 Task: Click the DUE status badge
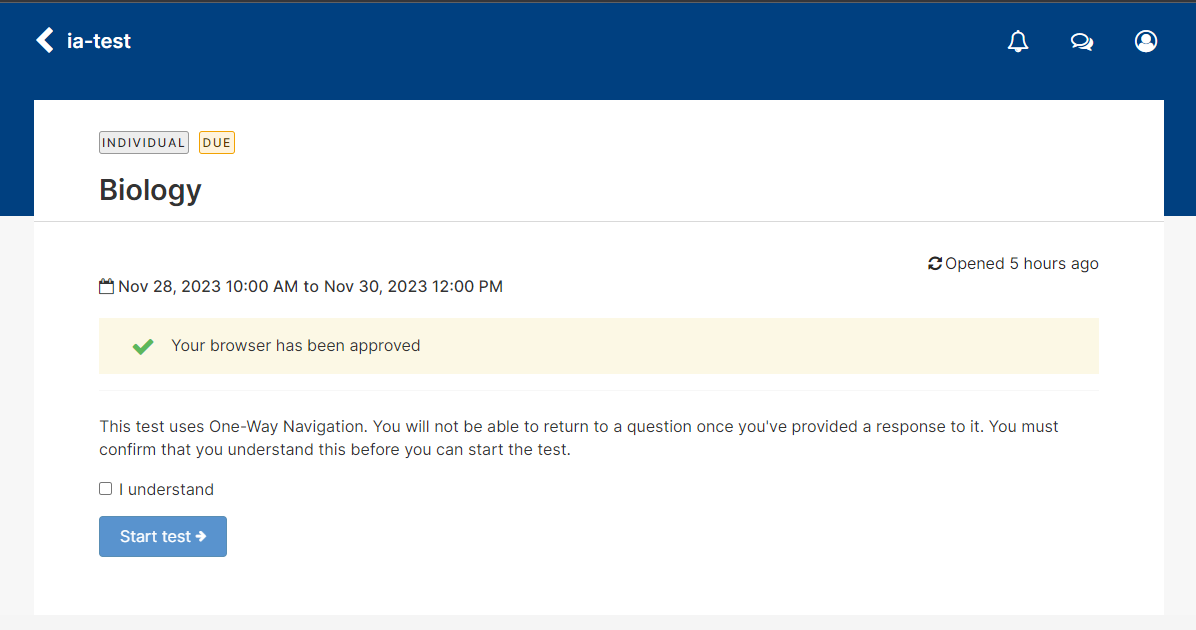(x=217, y=143)
